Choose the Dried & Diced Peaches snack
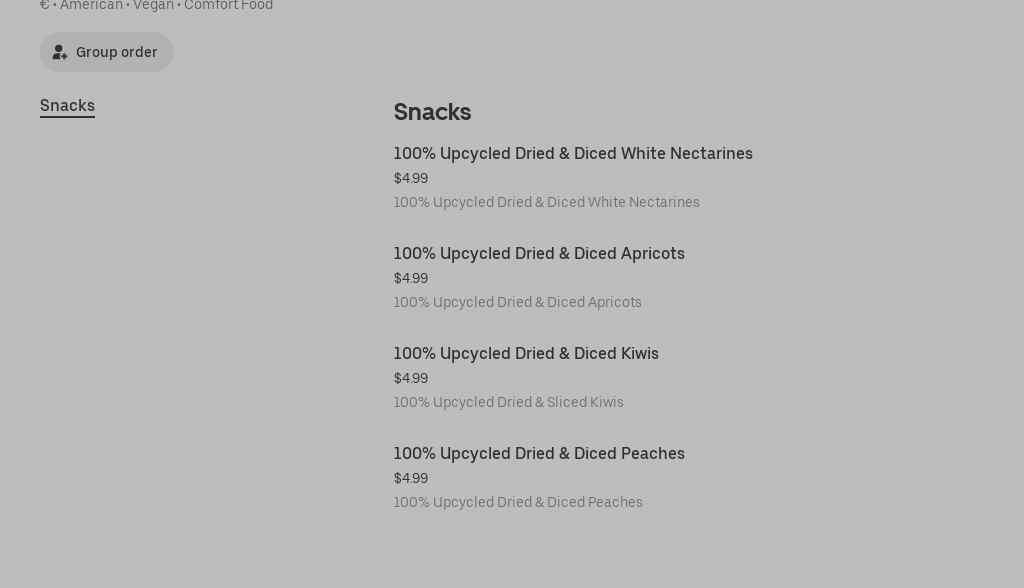Image resolution: width=1024 pixels, height=588 pixels. (x=539, y=454)
